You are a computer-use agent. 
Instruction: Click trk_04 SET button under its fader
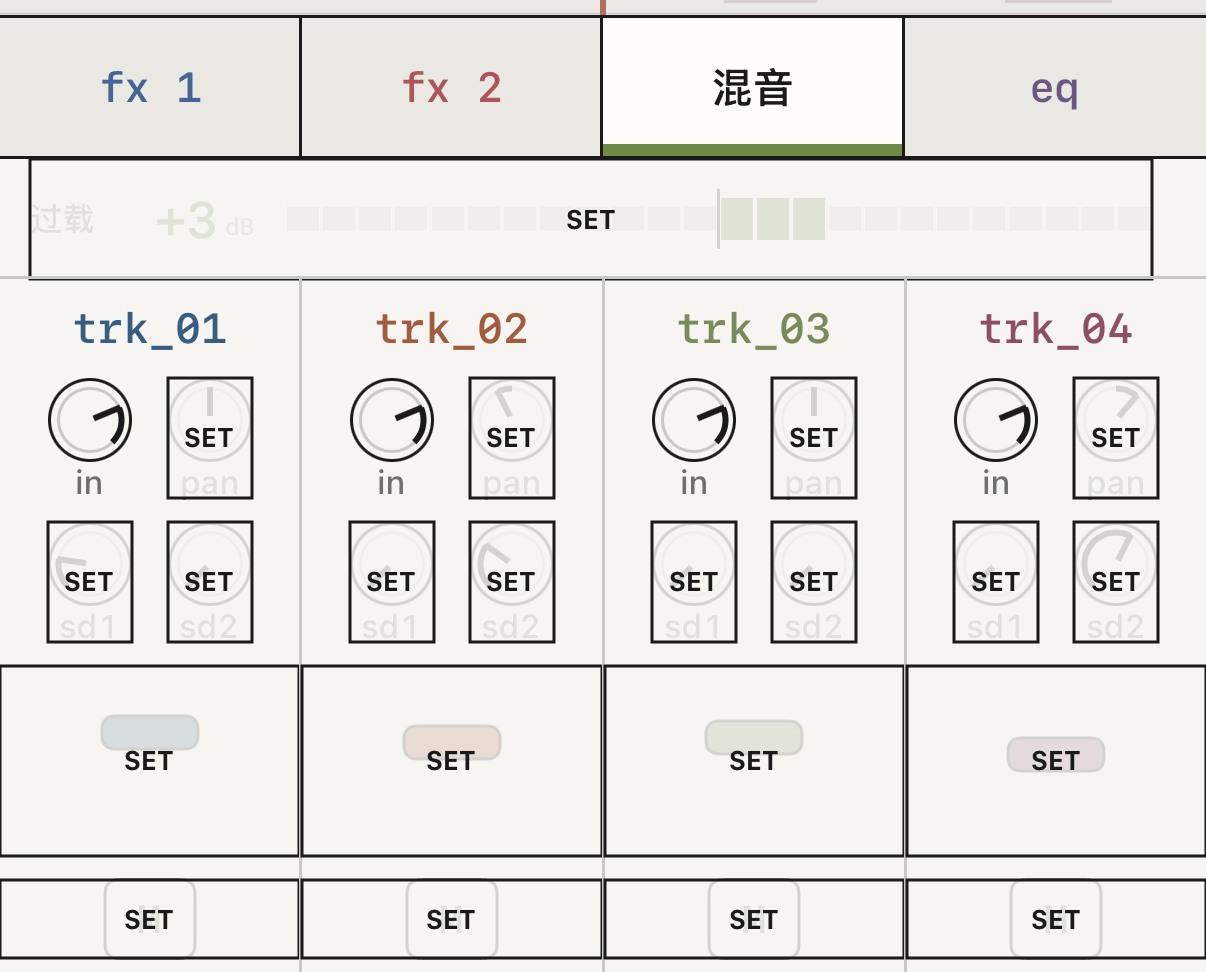1056,919
